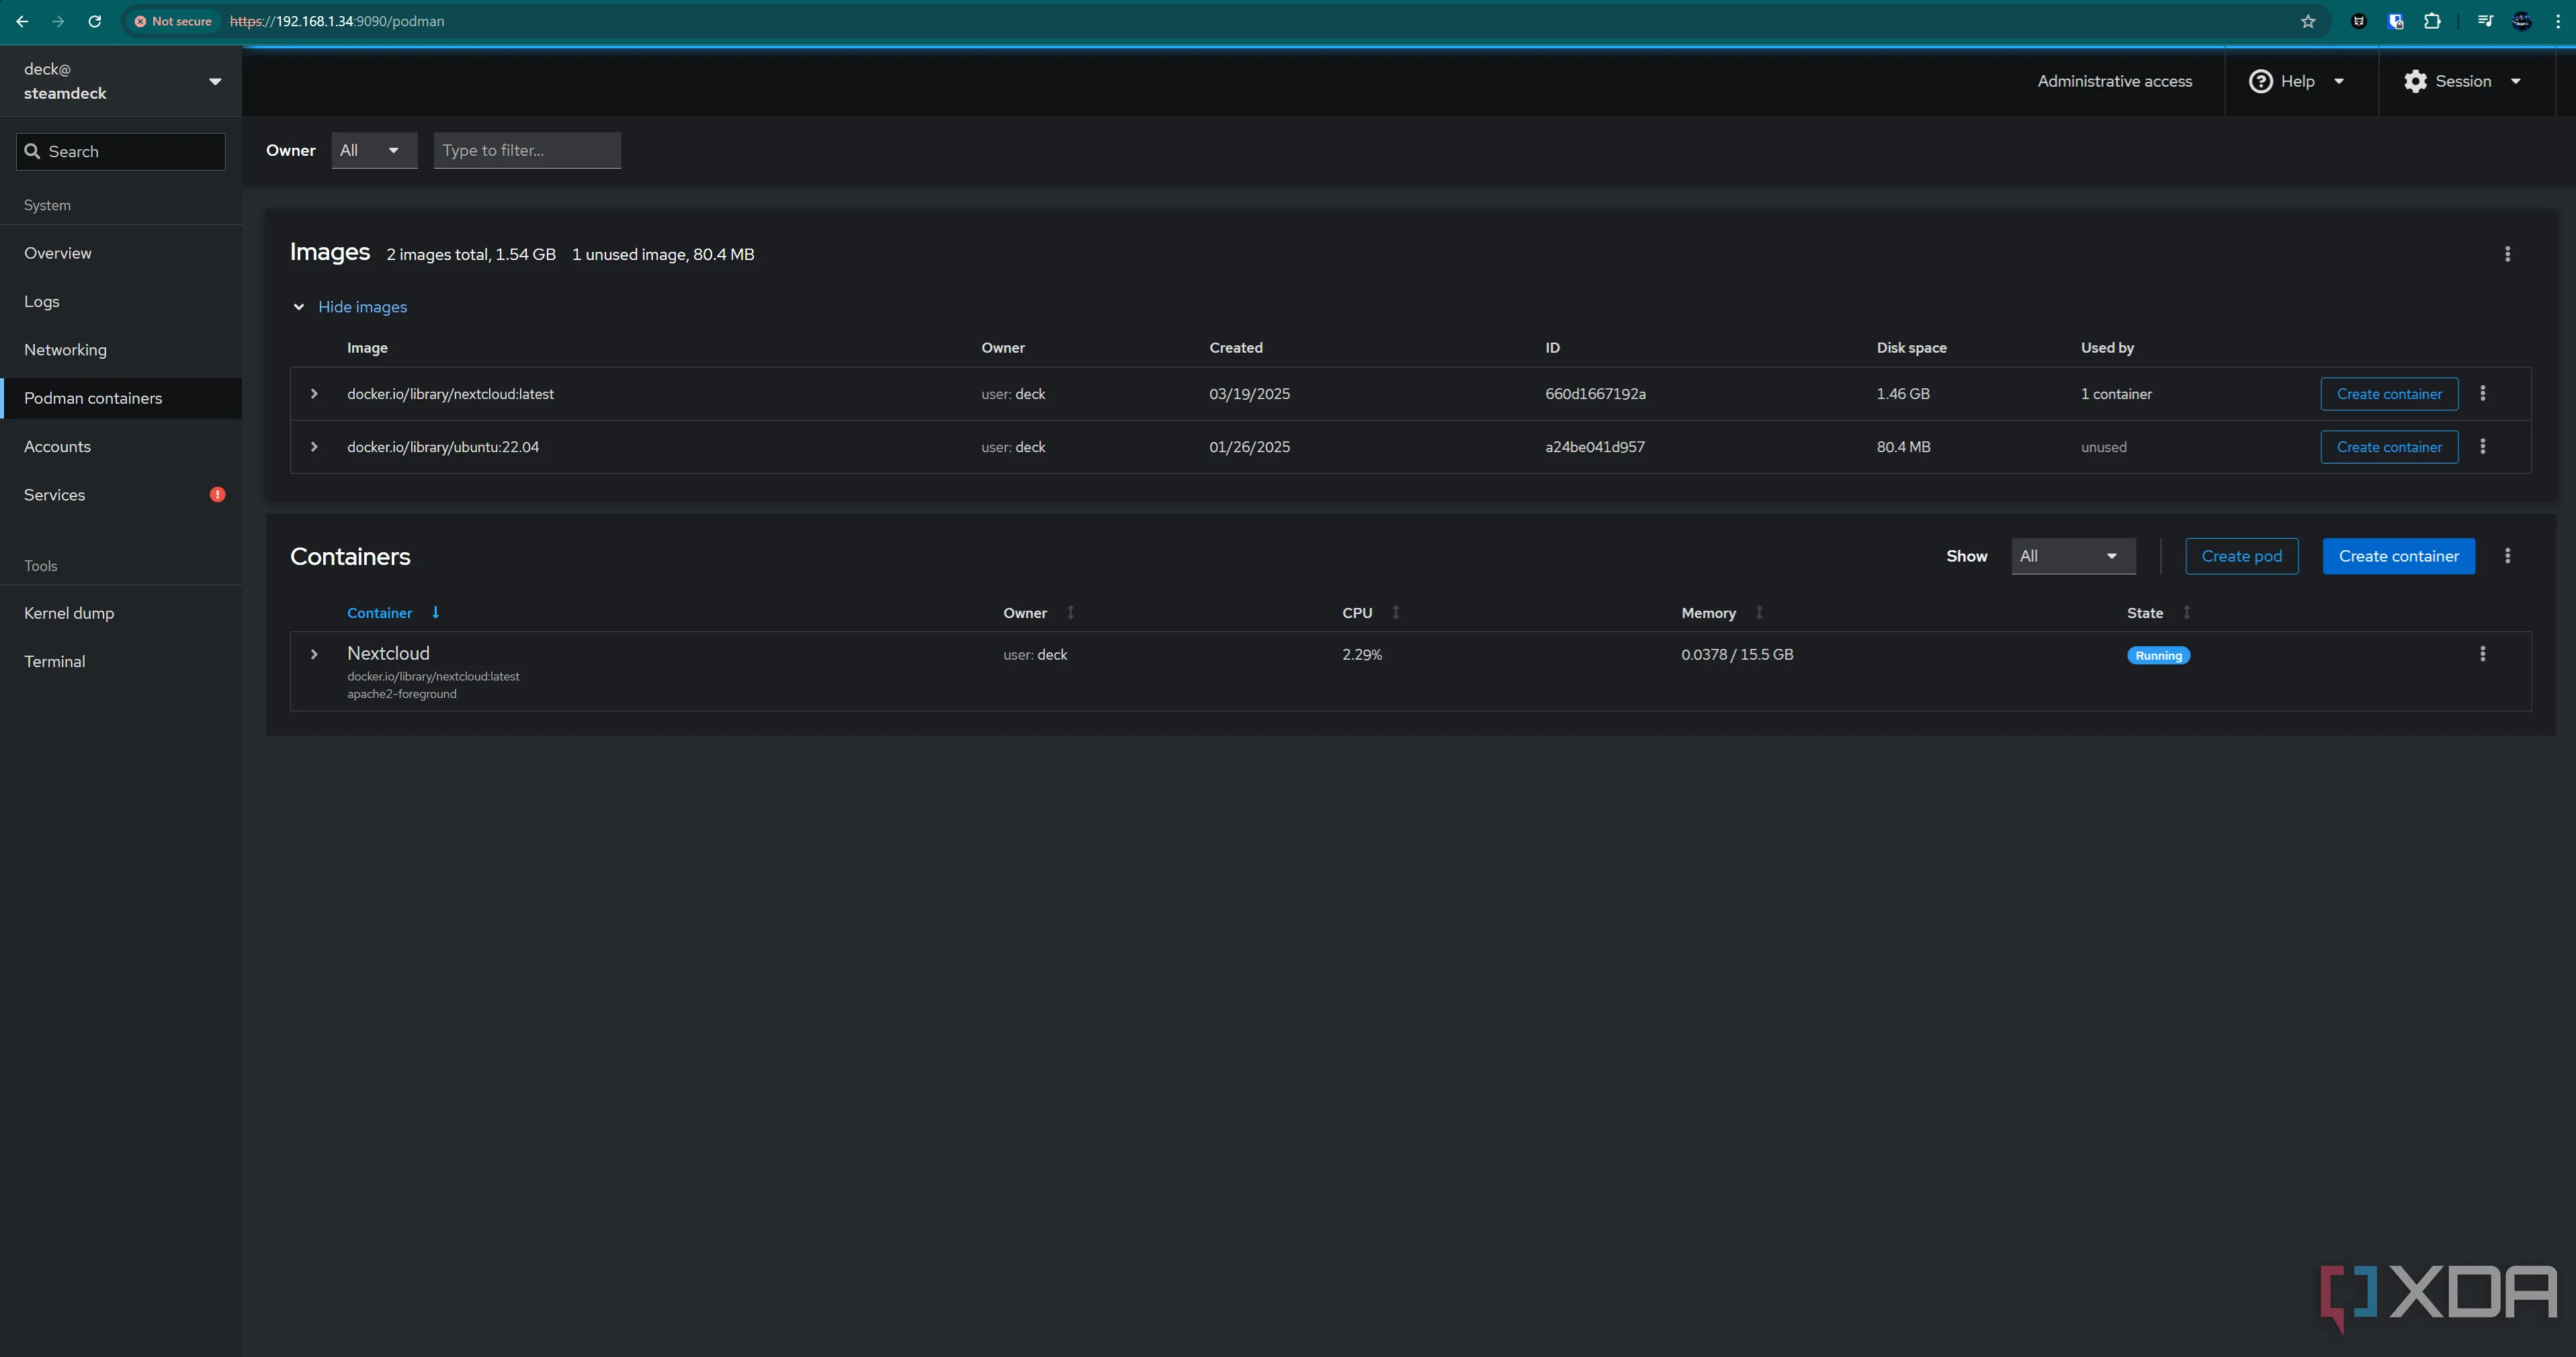Screen dimensions: 2576x1357
Task: Open the Images section kebab menu
Action: pos(2507,254)
